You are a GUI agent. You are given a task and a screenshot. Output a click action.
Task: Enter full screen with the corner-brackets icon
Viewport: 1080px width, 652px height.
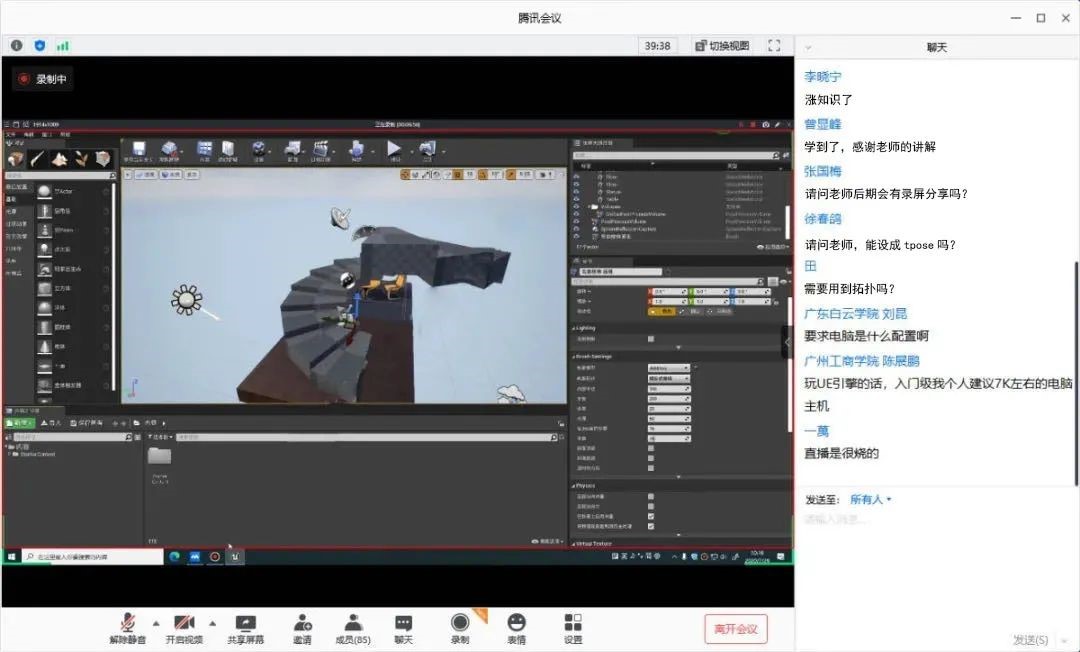[x=774, y=45]
